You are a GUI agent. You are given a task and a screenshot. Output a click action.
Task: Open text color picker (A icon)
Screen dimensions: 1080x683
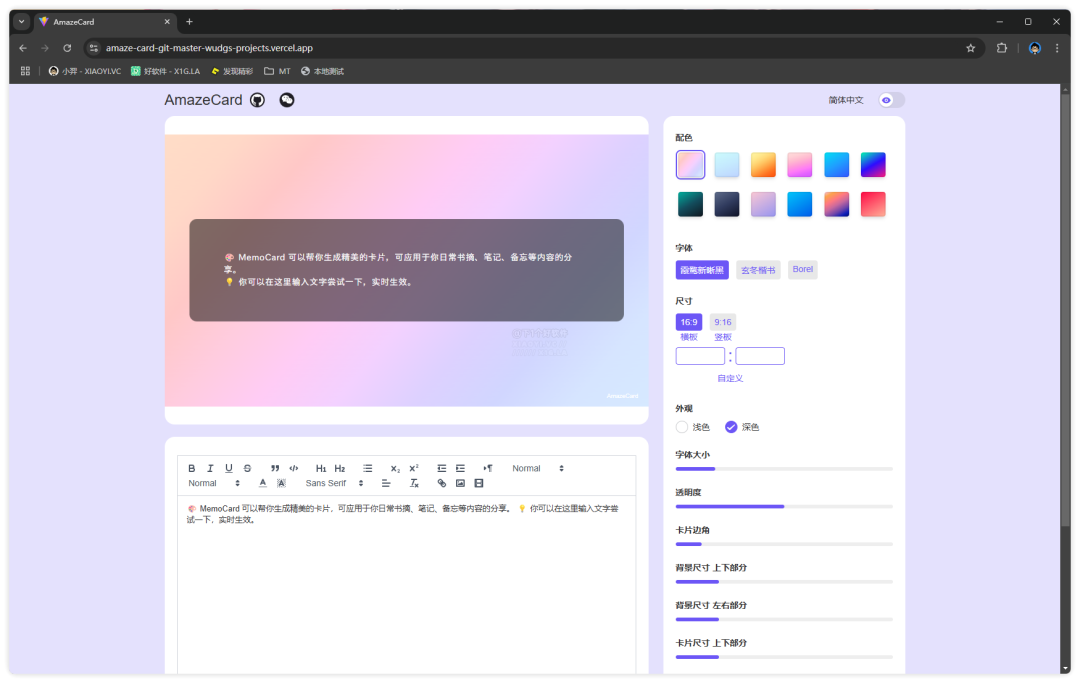pyautogui.click(x=262, y=483)
